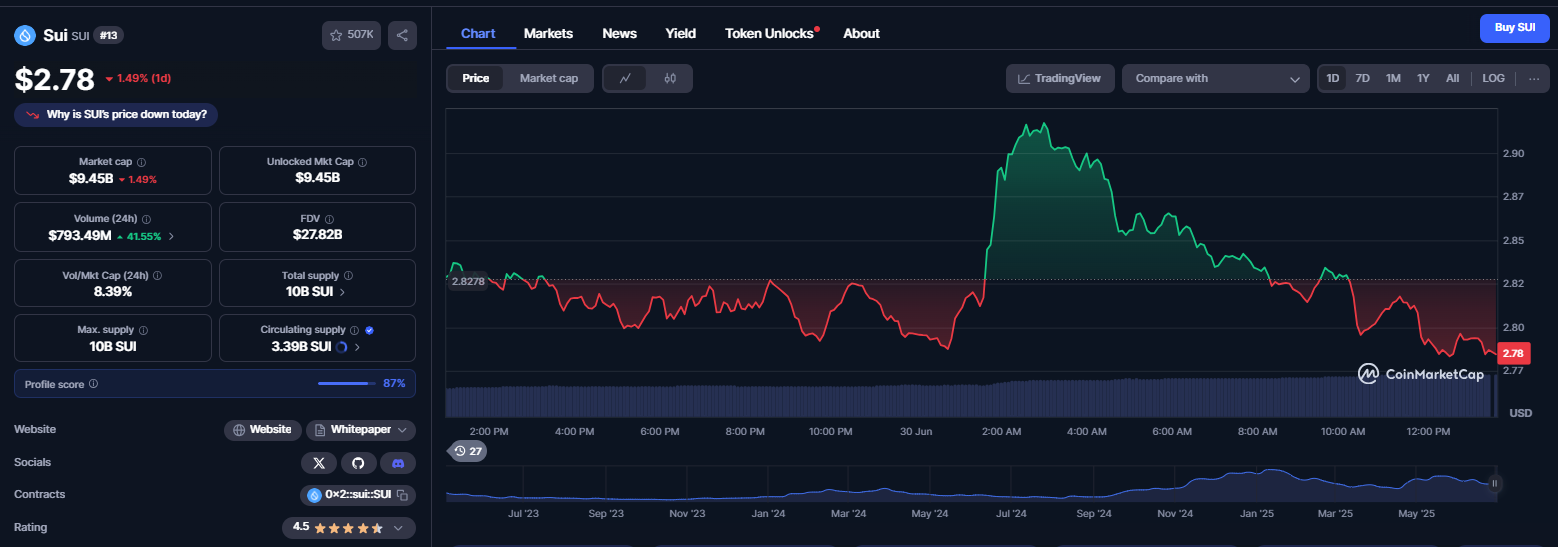Add Sui to watchlist with star button
The image size is (1558, 547).
coord(352,35)
